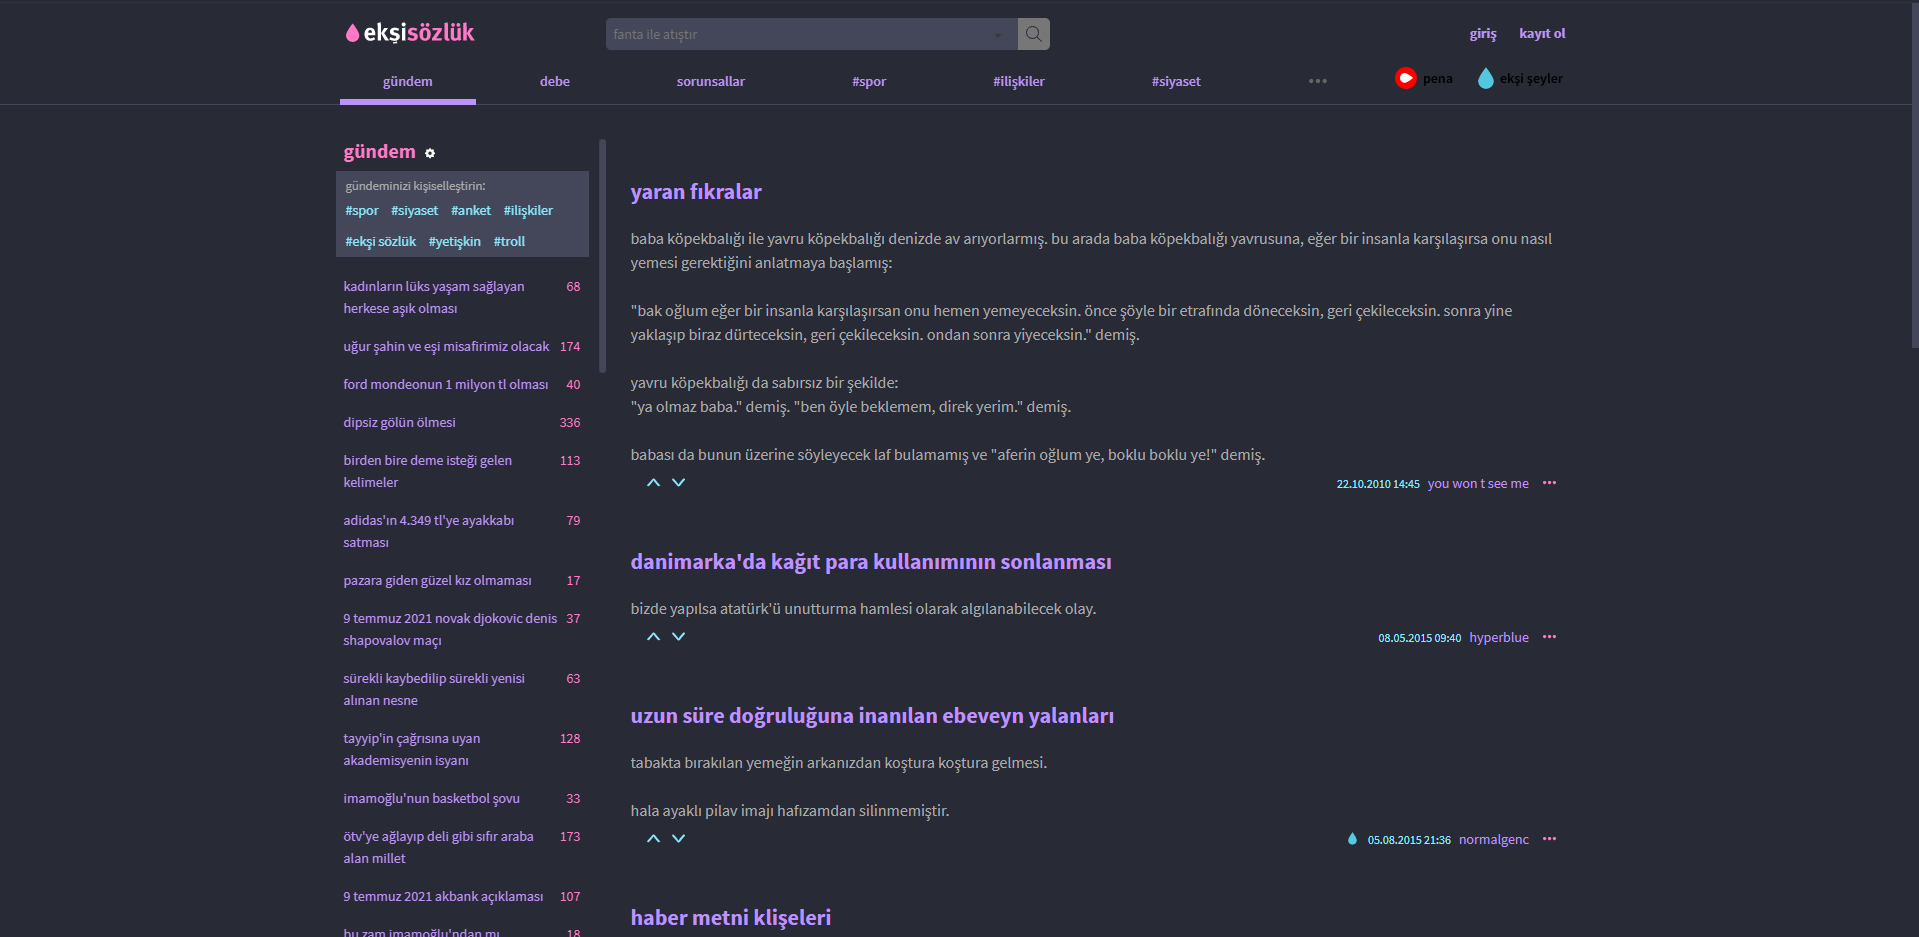Upvote normalgenc's ebeveyn yalanları entry
The image size is (1919, 937).
click(653, 838)
